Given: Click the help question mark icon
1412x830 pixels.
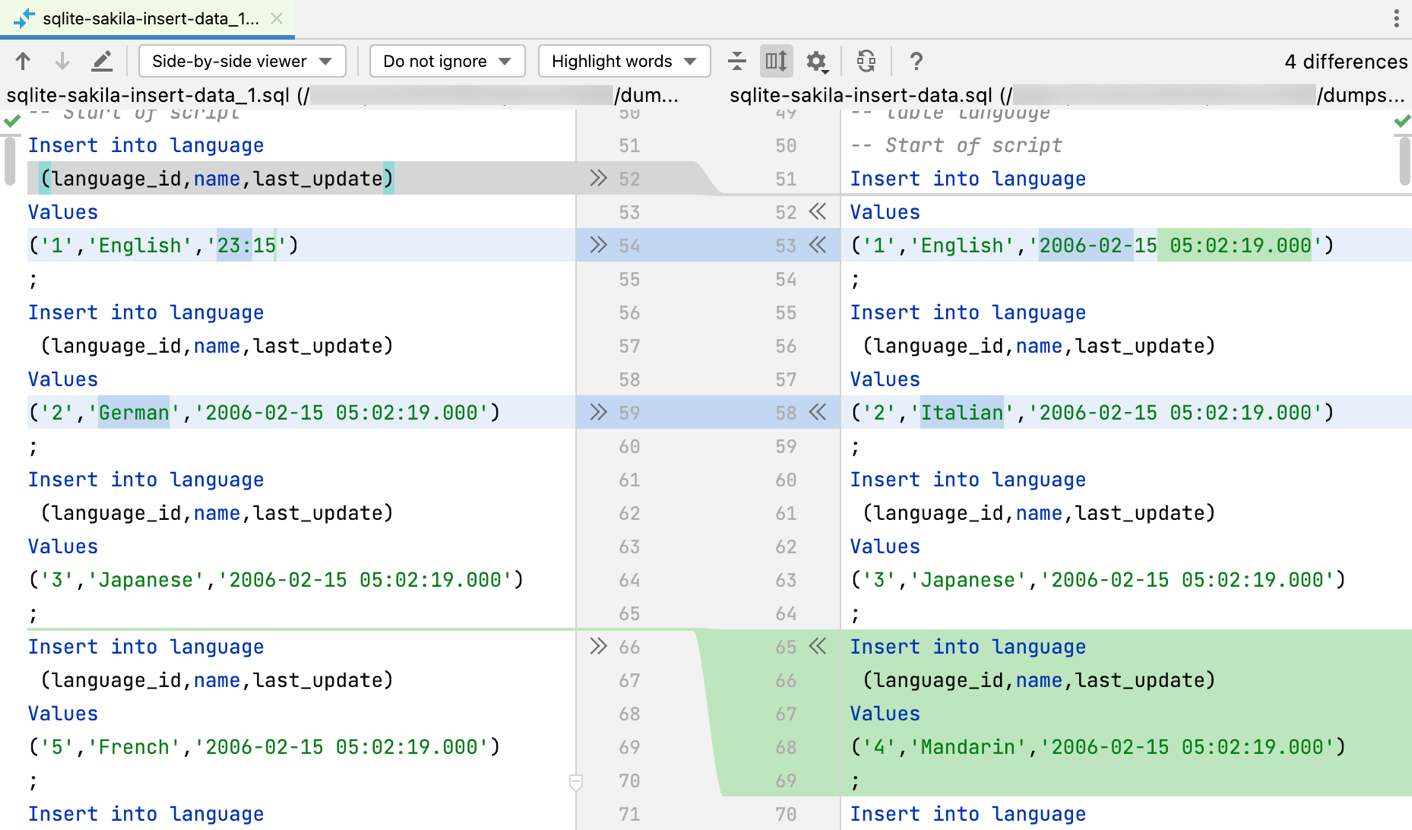Looking at the screenshot, I should [x=916, y=62].
